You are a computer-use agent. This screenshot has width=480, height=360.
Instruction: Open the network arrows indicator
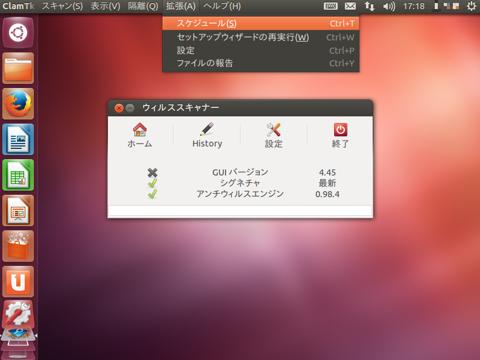369,6
